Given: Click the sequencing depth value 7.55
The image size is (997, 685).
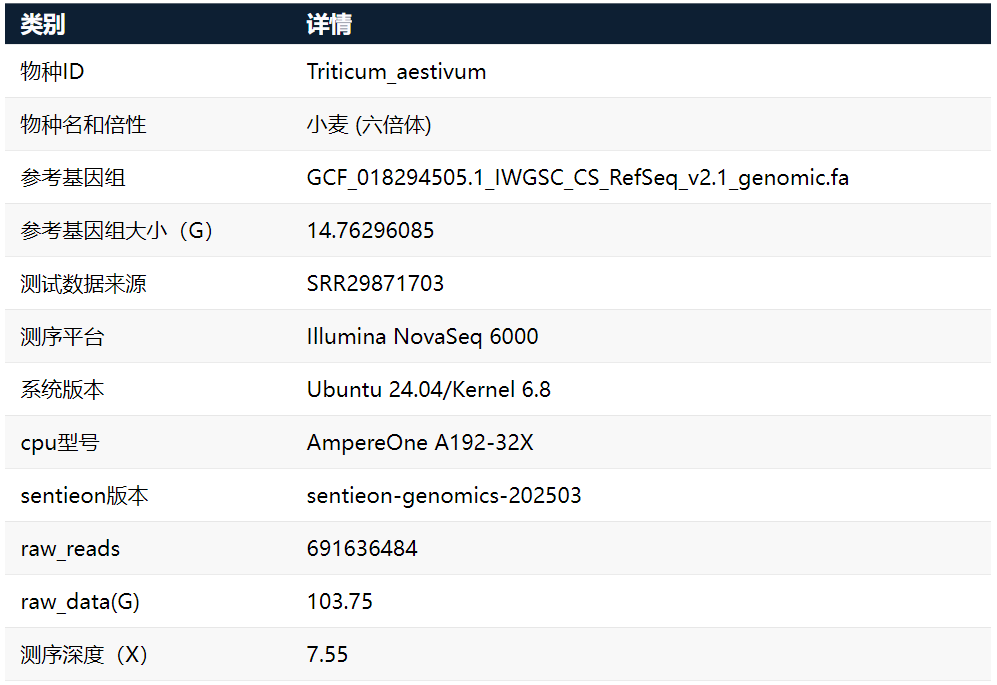Looking at the screenshot, I should 328,655.
